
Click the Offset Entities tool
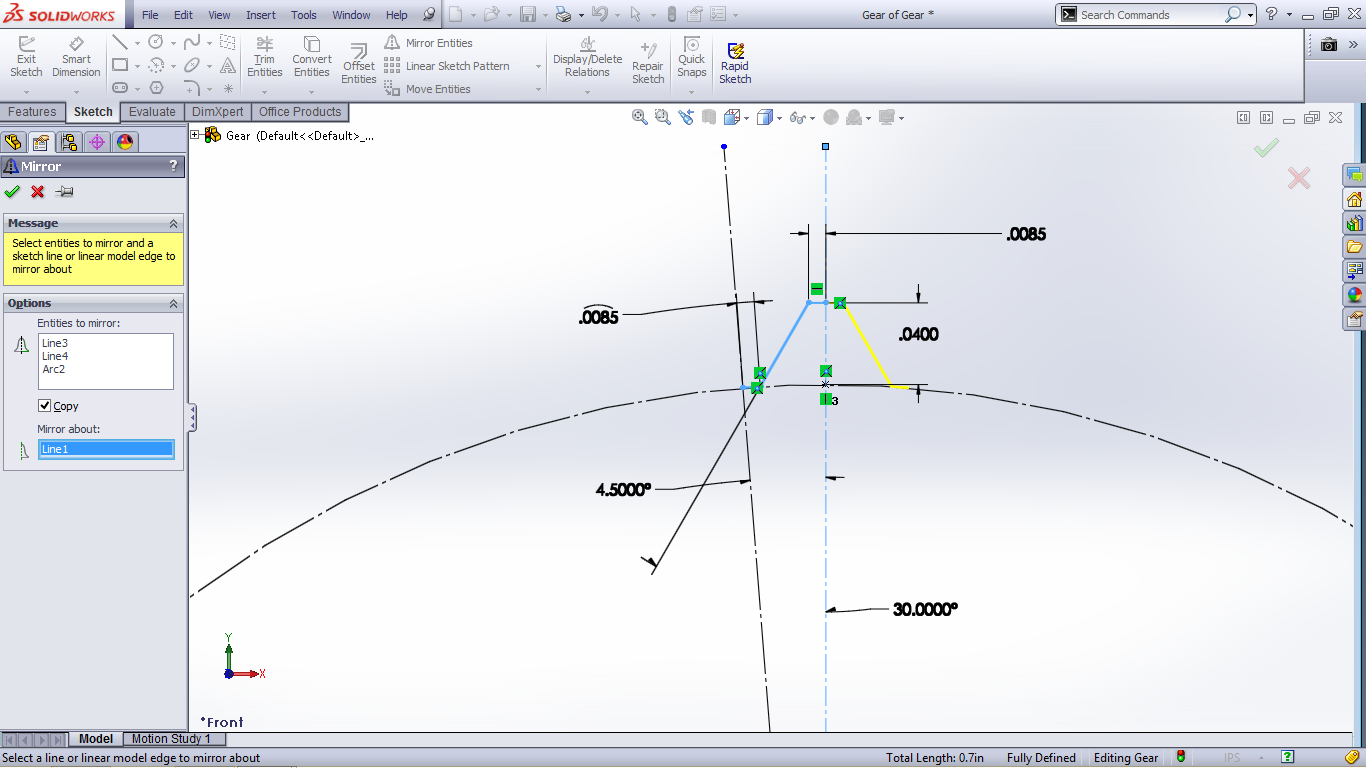(x=358, y=63)
